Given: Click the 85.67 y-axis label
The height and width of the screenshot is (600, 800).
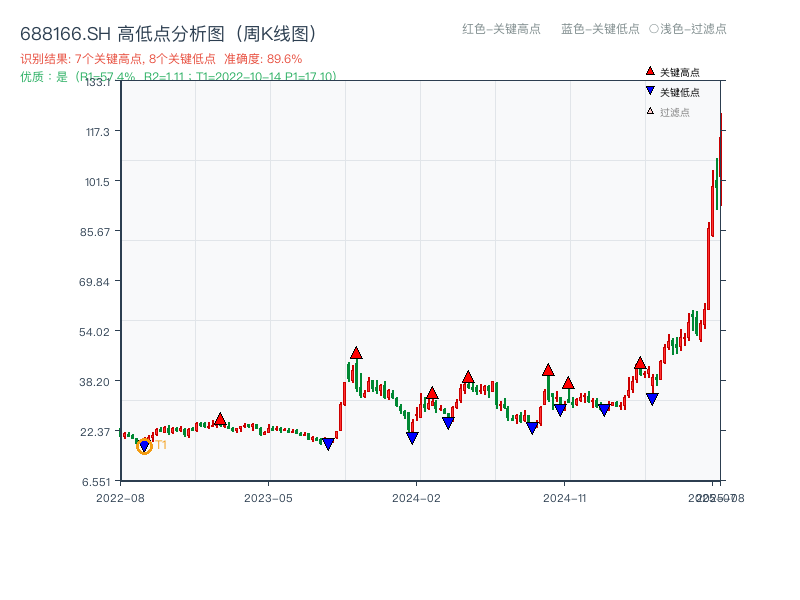Looking at the screenshot, I should (x=94, y=232).
